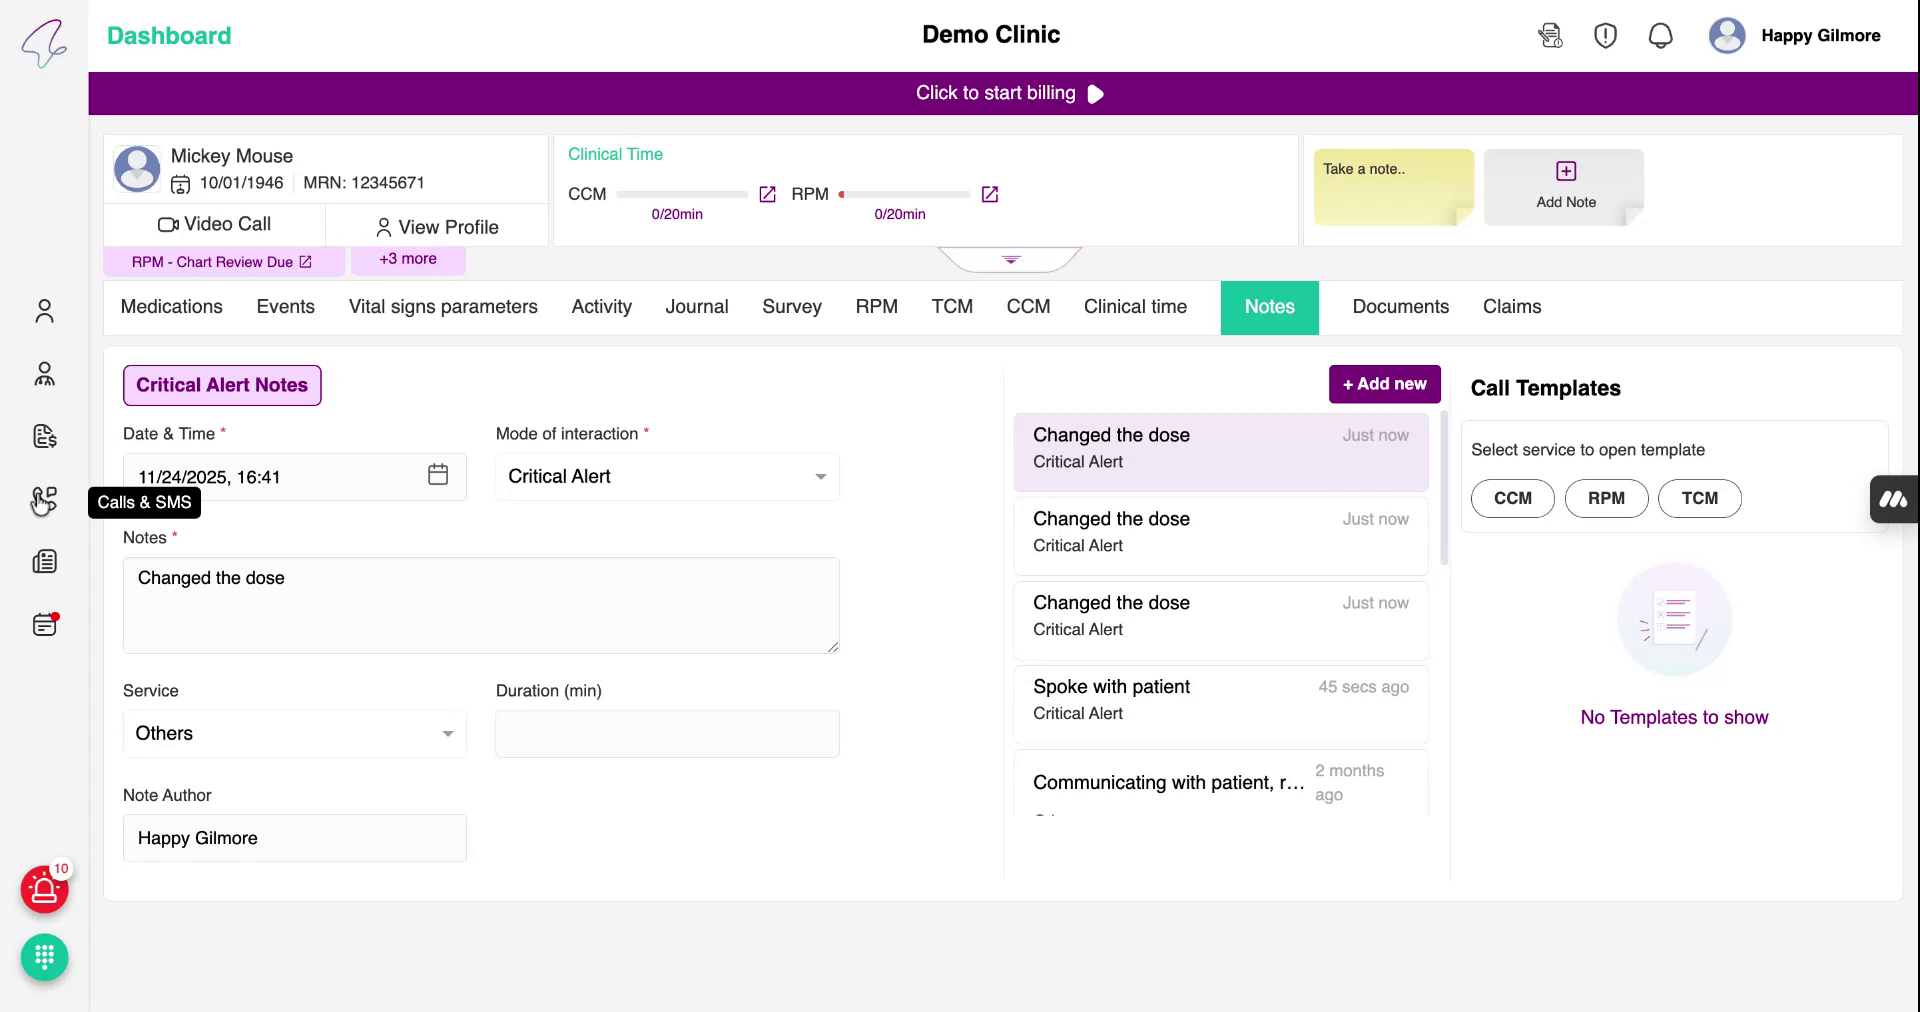The width and height of the screenshot is (1920, 1012).
Task: Click the note-signing icon in top bar
Action: 1550,35
